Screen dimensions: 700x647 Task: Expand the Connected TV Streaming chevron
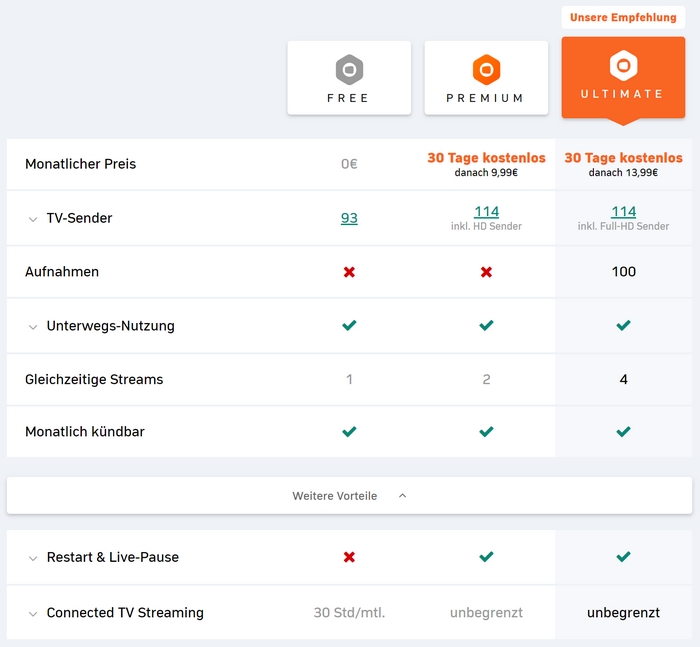click(x=33, y=614)
